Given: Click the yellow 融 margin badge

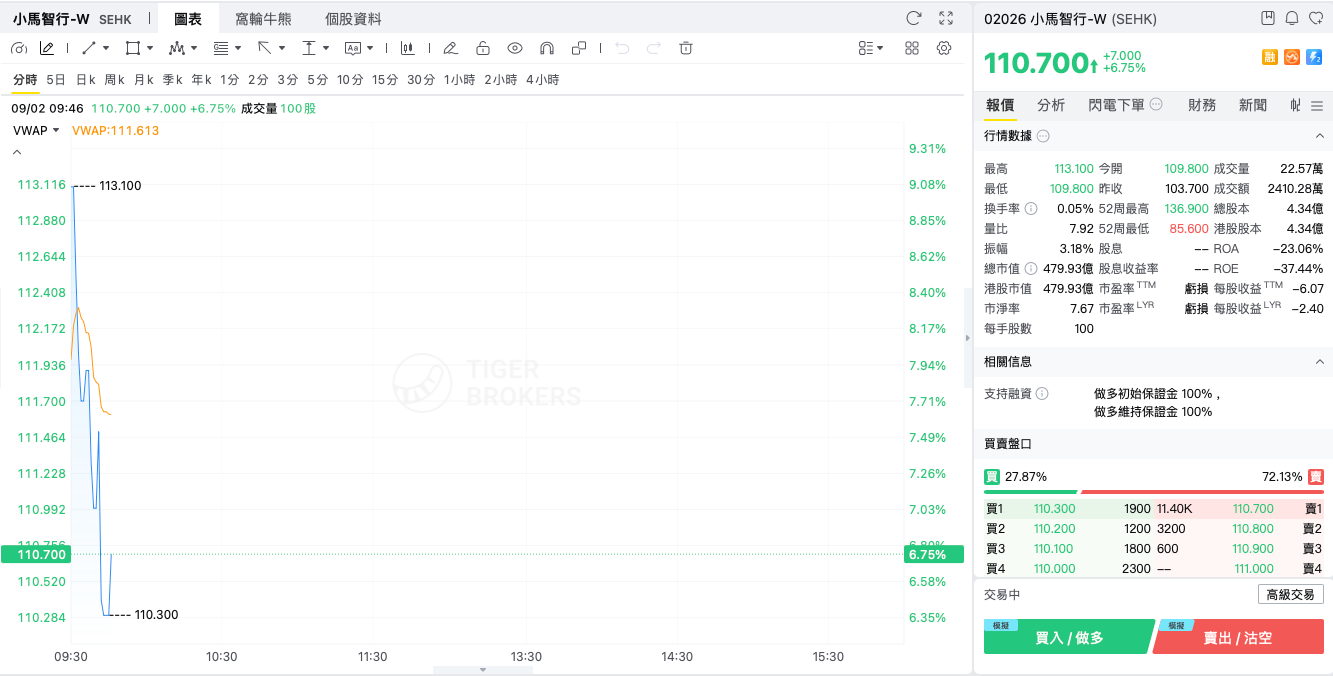Looking at the screenshot, I should point(1270,57).
